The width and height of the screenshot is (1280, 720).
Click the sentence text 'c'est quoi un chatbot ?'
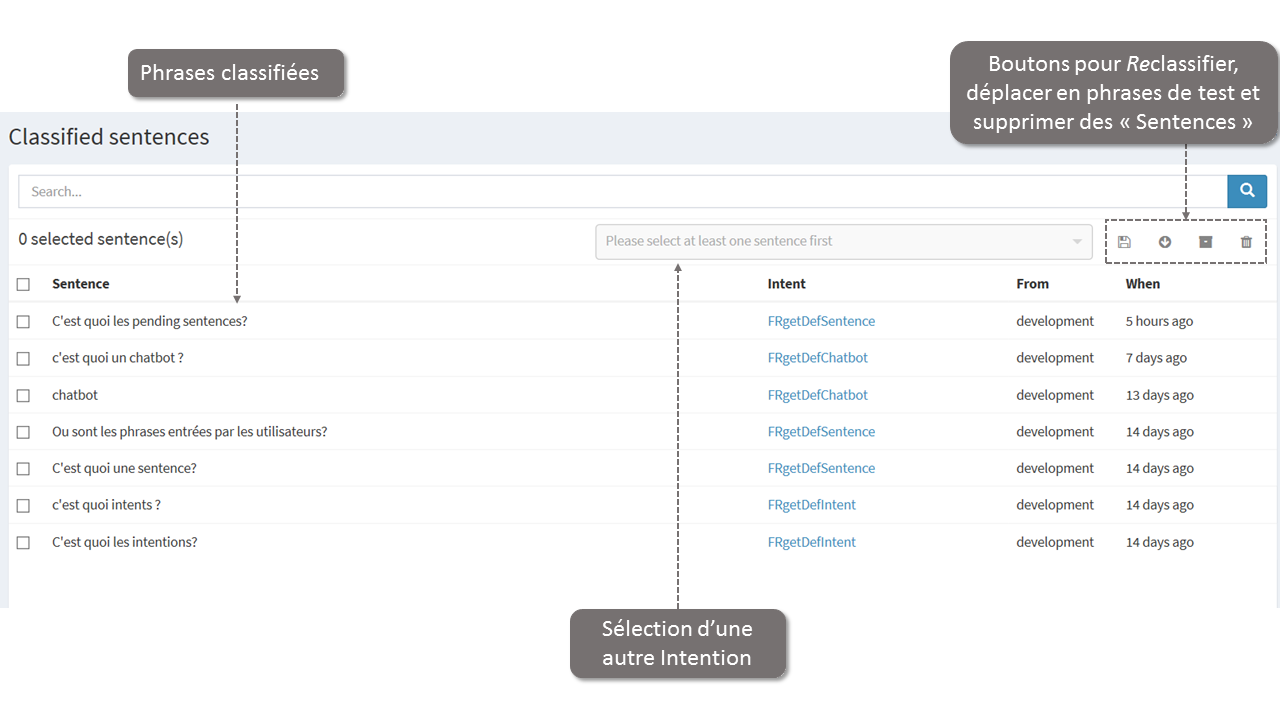(x=118, y=358)
